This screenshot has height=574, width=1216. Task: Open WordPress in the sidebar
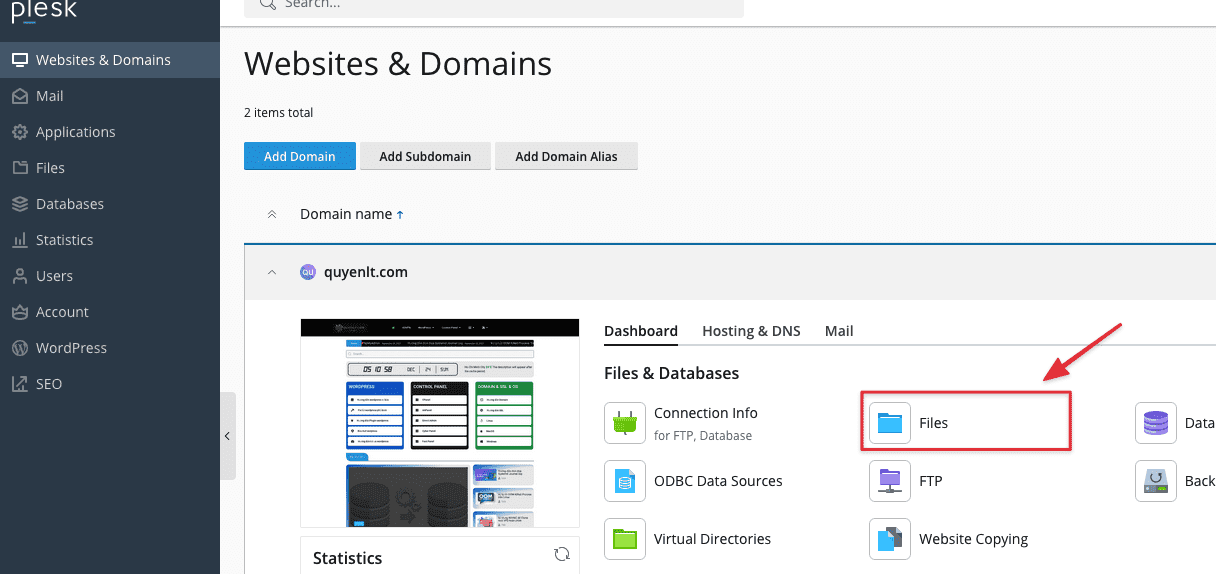(71, 348)
